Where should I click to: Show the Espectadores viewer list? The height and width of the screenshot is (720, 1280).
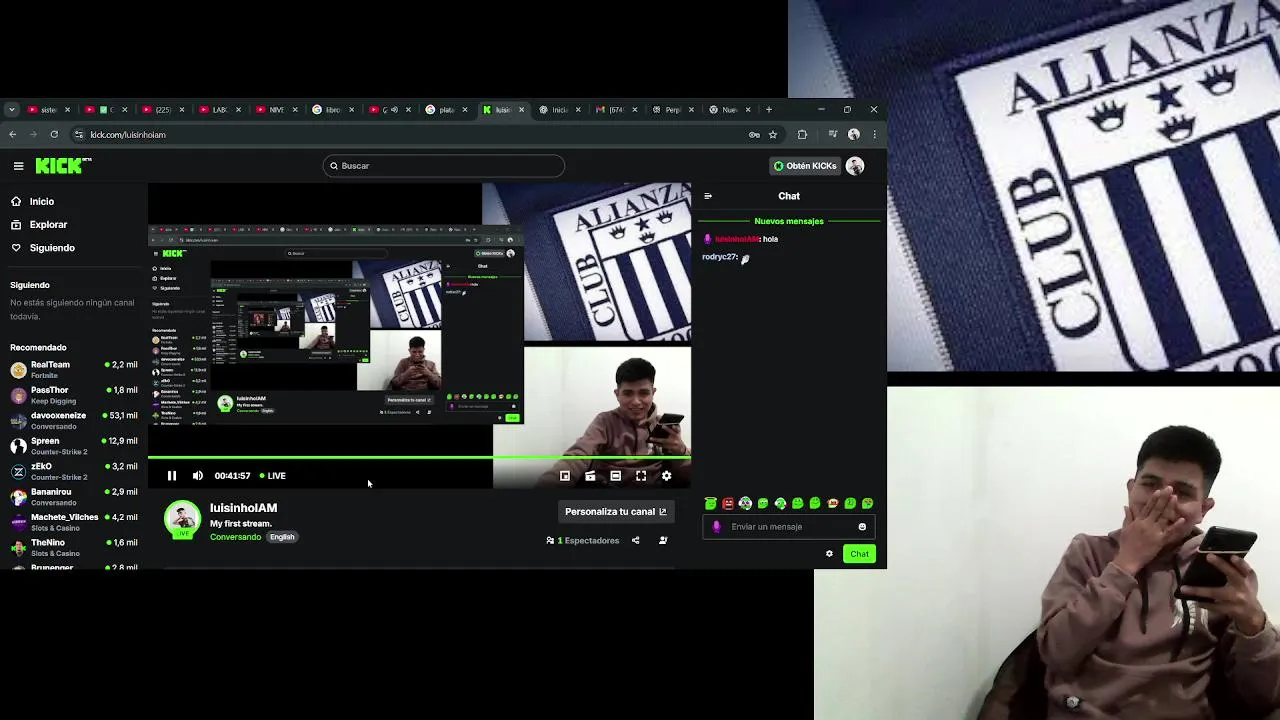[x=583, y=541]
